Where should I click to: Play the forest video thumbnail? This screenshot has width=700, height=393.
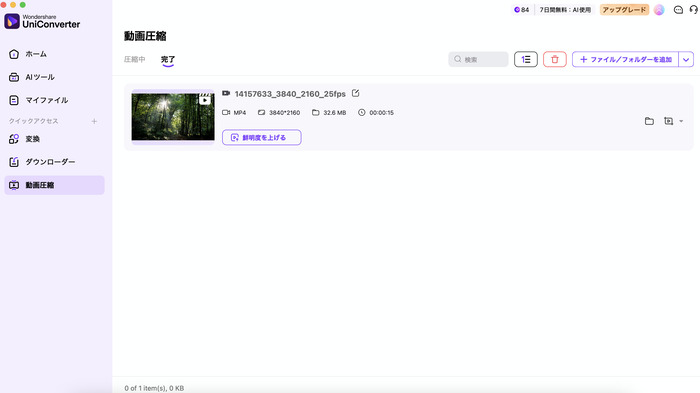click(x=173, y=117)
